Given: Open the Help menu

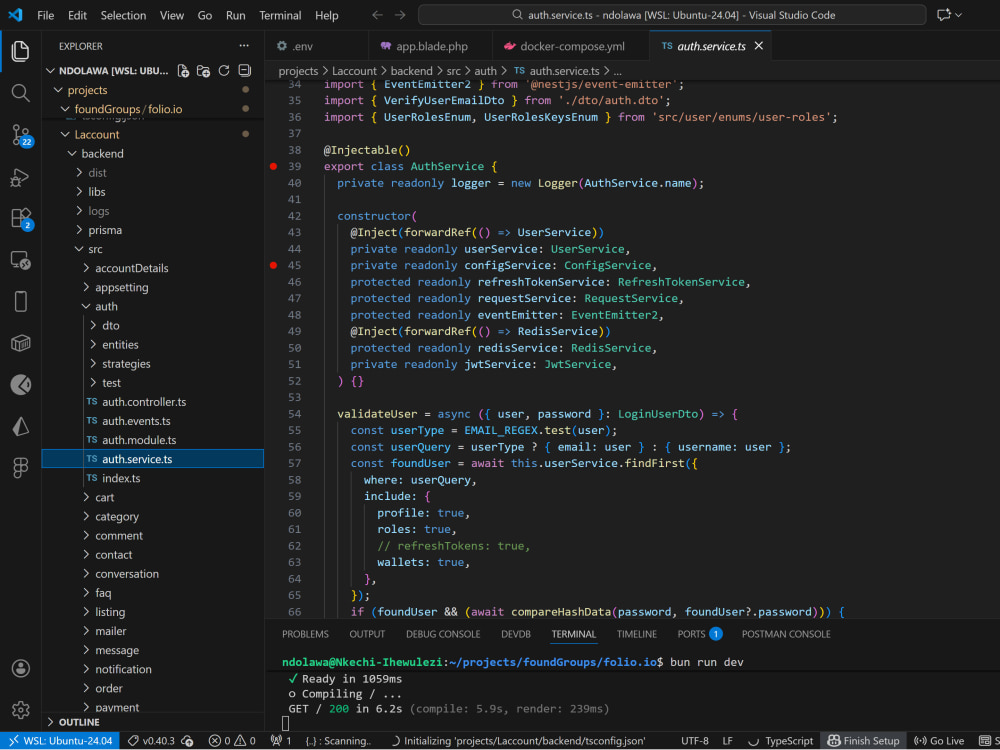Looking at the screenshot, I should 327,15.
